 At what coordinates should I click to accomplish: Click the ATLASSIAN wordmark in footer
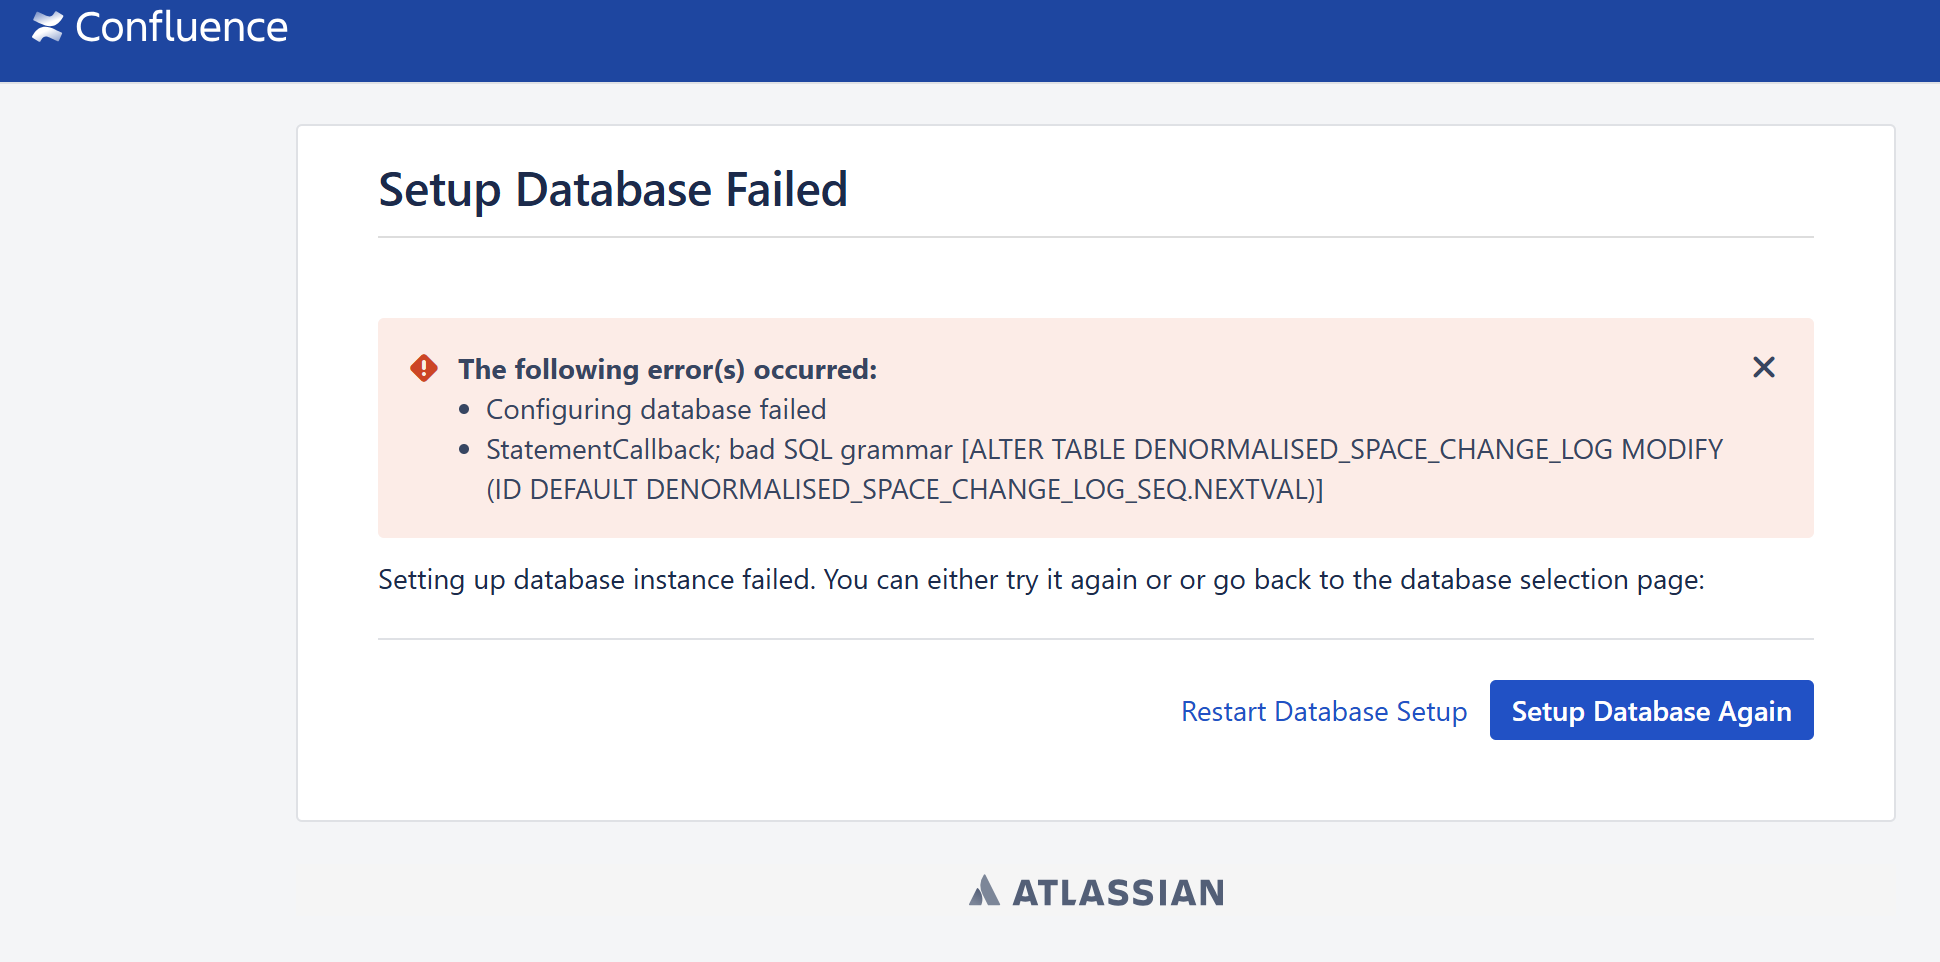tap(1118, 892)
